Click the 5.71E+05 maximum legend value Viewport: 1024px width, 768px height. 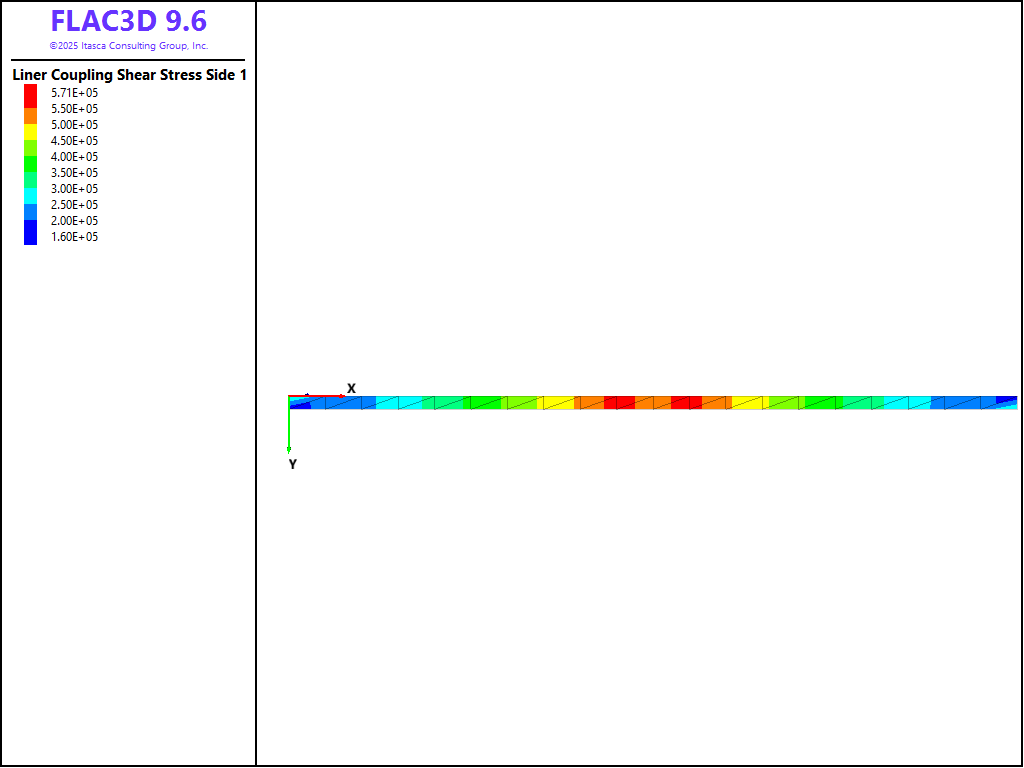click(75, 93)
